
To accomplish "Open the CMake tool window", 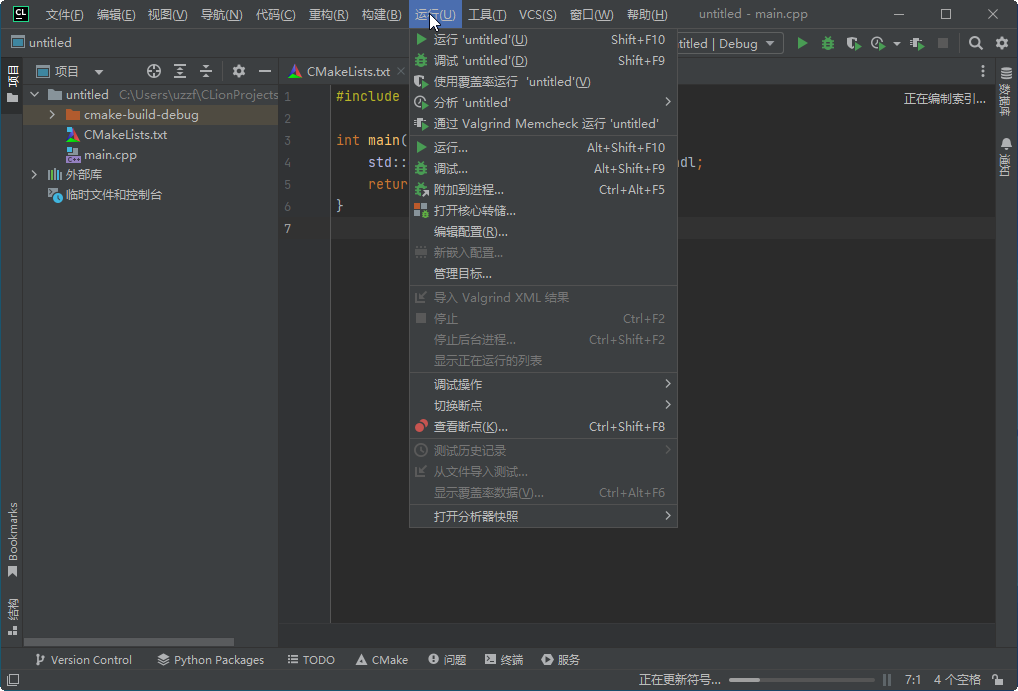I will [x=382, y=660].
